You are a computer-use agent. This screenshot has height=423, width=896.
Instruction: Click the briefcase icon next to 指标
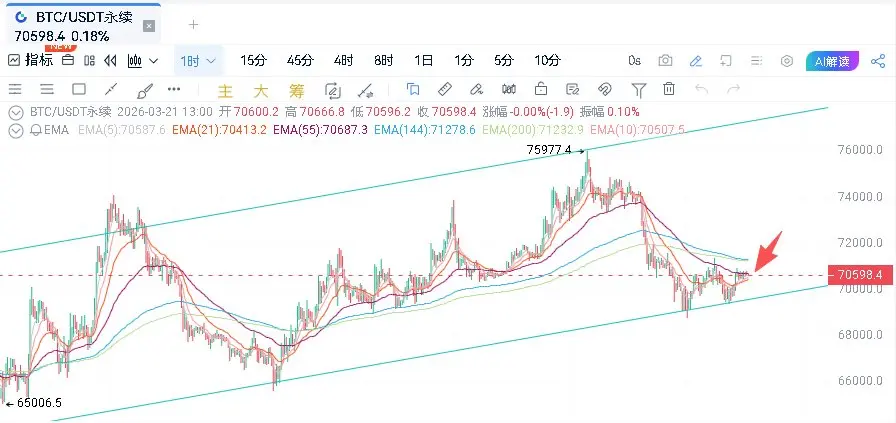[68, 60]
